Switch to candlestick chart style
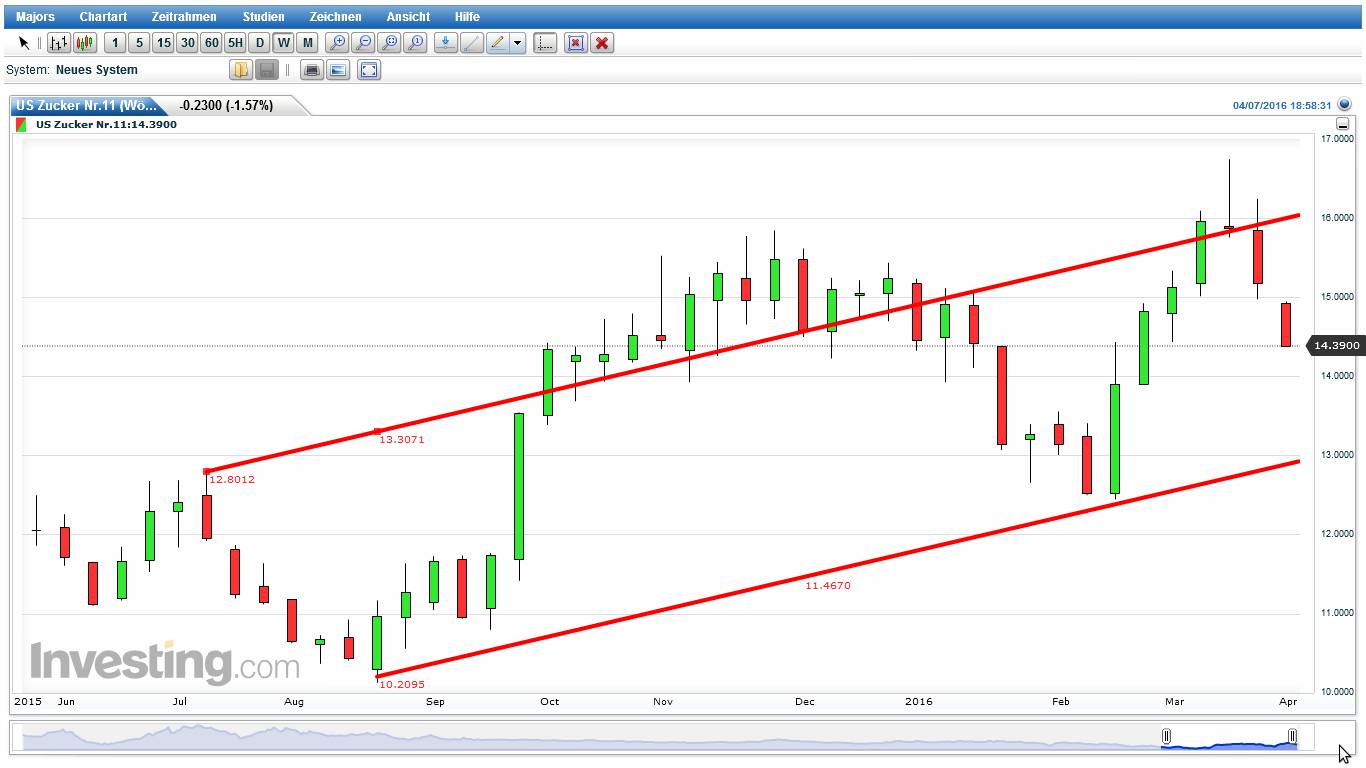 (x=85, y=43)
